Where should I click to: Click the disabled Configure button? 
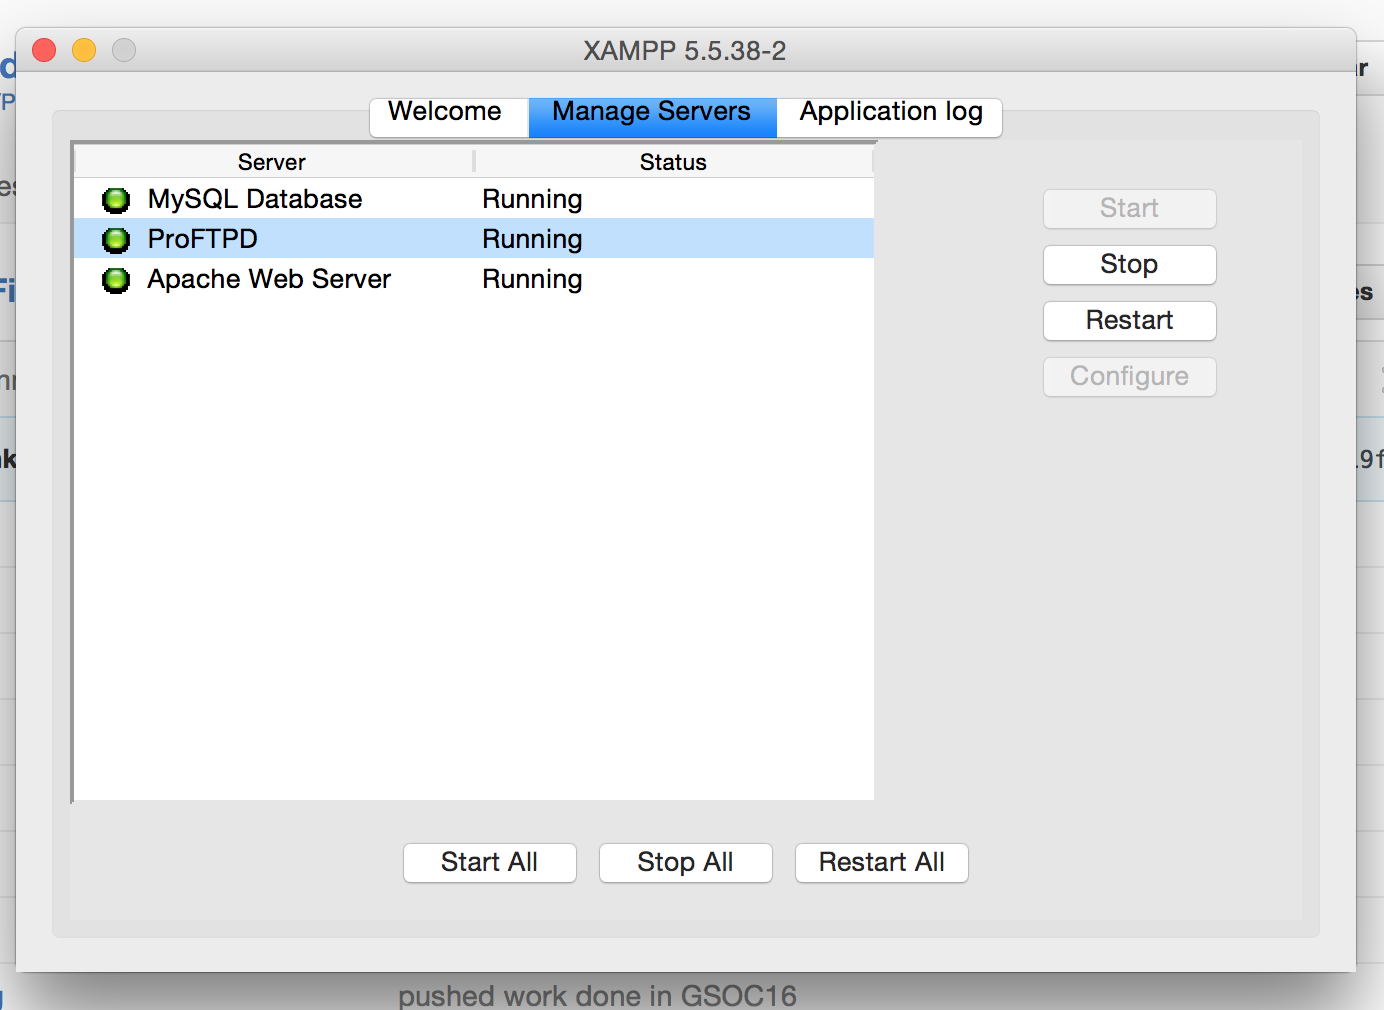pos(1129,376)
